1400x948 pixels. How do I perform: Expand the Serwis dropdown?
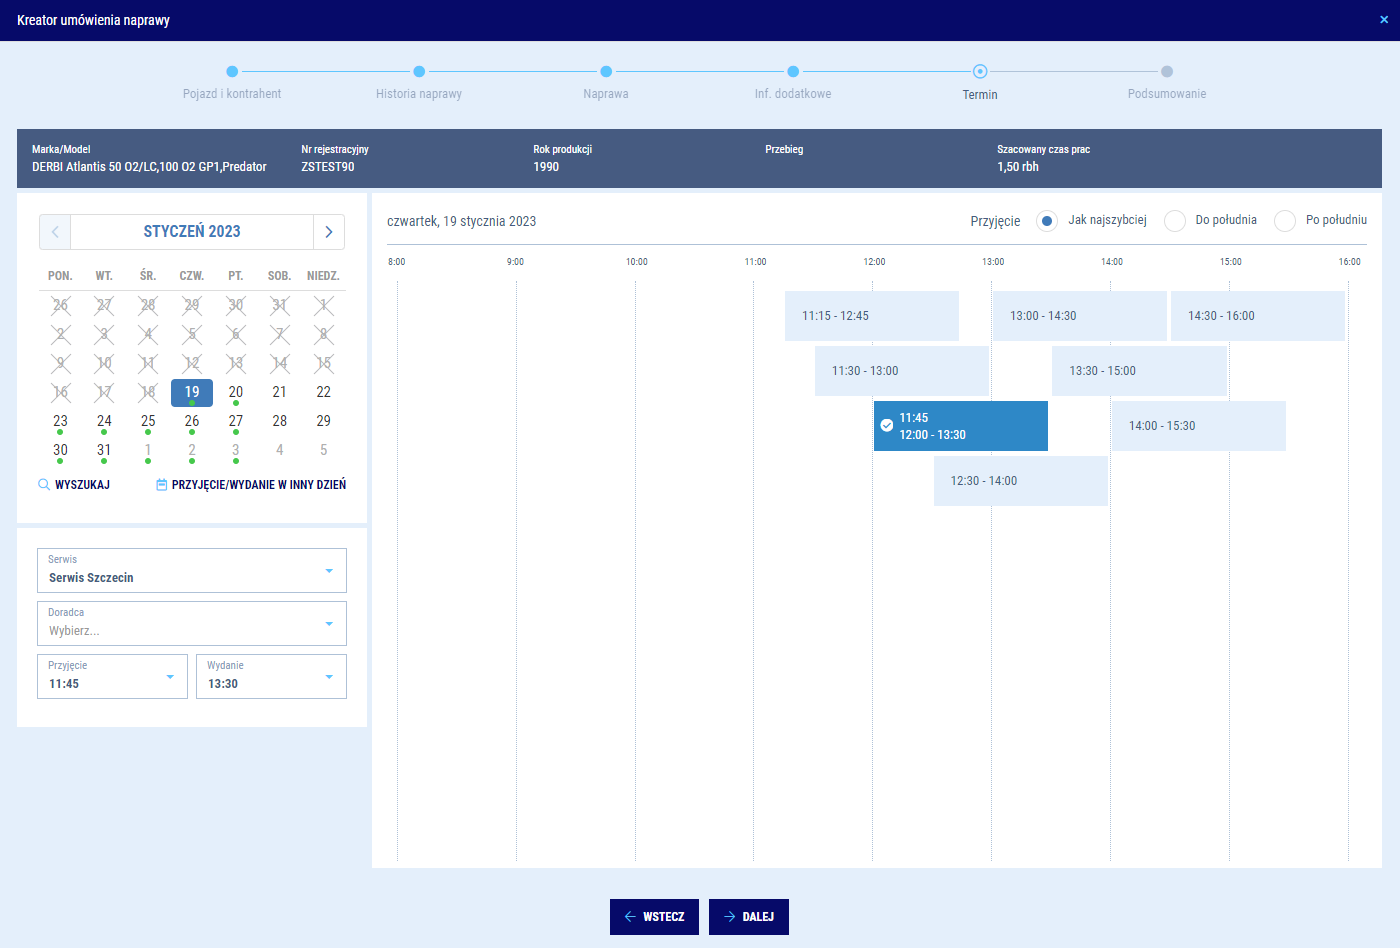329,571
